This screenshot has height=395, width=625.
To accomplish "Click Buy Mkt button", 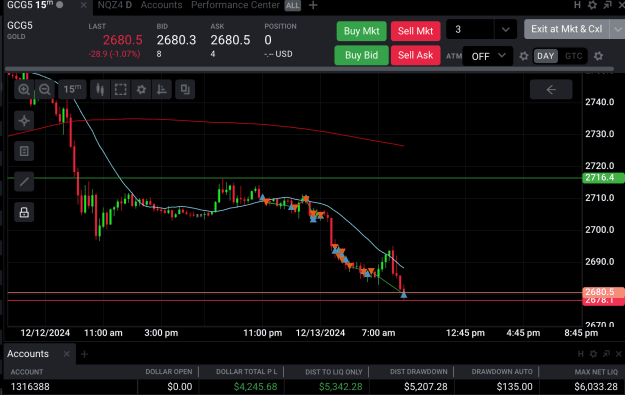I will coord(362,31).
